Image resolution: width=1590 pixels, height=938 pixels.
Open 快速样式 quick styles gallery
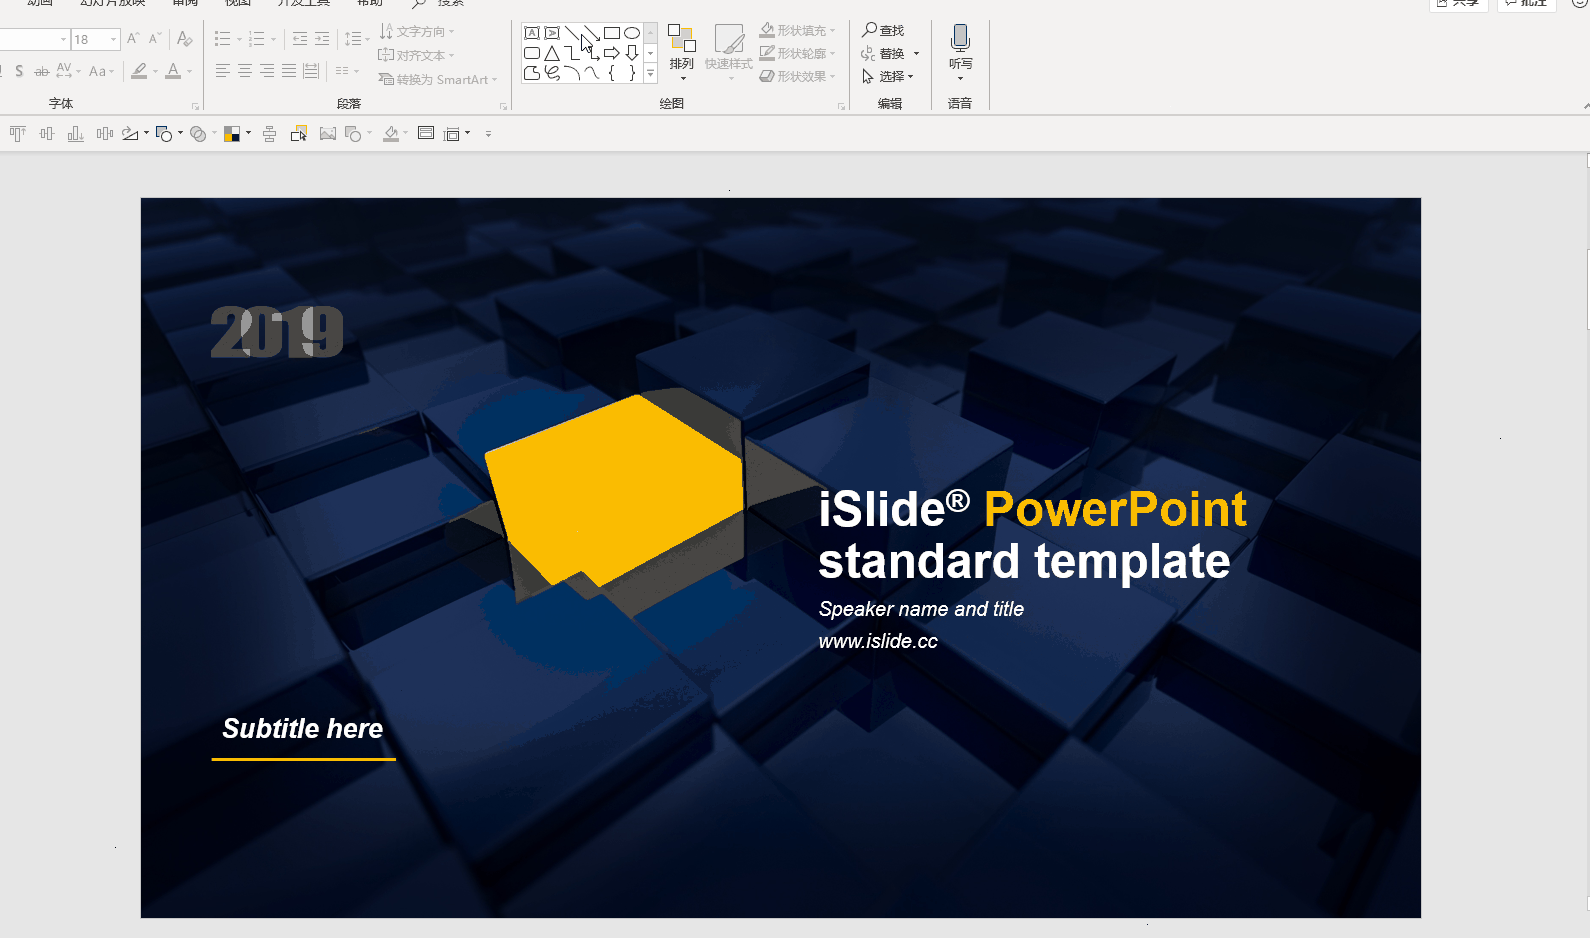(729, 52)
